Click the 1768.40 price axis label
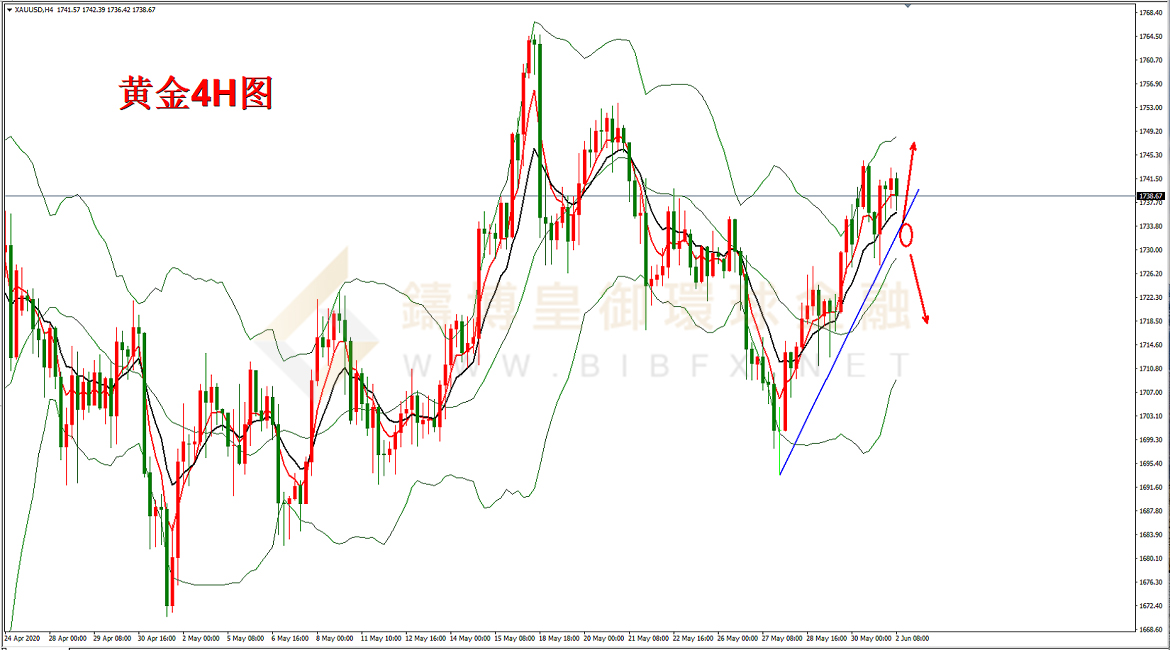Image resolution: width=1170 pixels, height=650 pixels. (1151, 13)
